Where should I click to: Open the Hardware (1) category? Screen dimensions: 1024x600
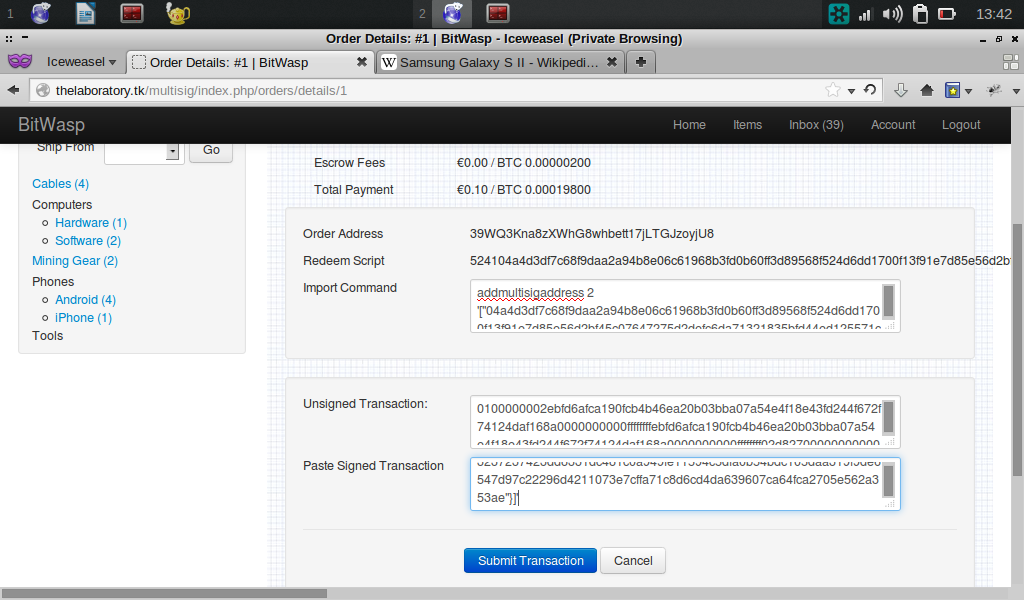(91, 223)
